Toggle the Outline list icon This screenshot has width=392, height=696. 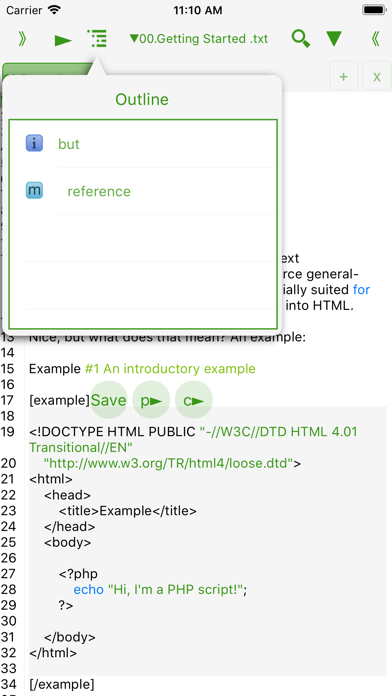97,39
